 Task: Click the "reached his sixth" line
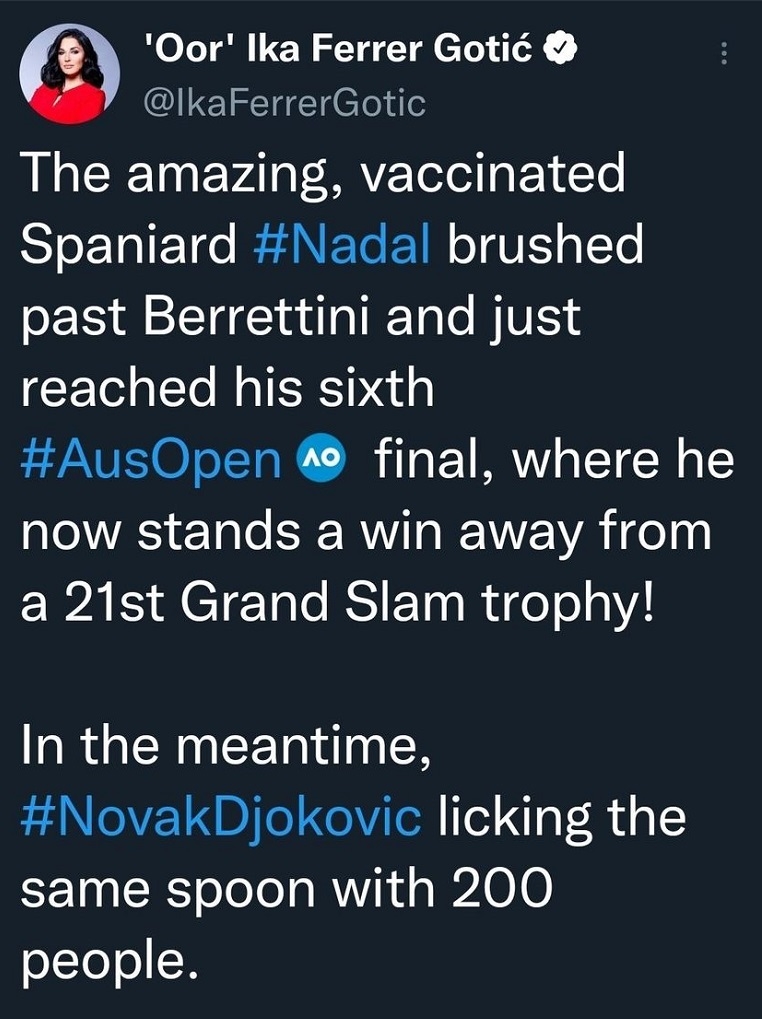[x=228, y=388]
